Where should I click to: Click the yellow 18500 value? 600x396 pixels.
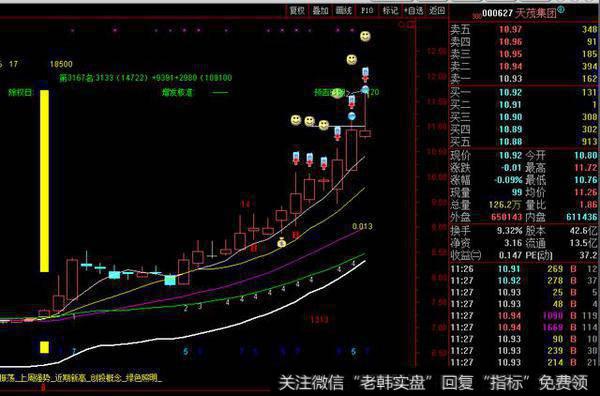(61, 64)
